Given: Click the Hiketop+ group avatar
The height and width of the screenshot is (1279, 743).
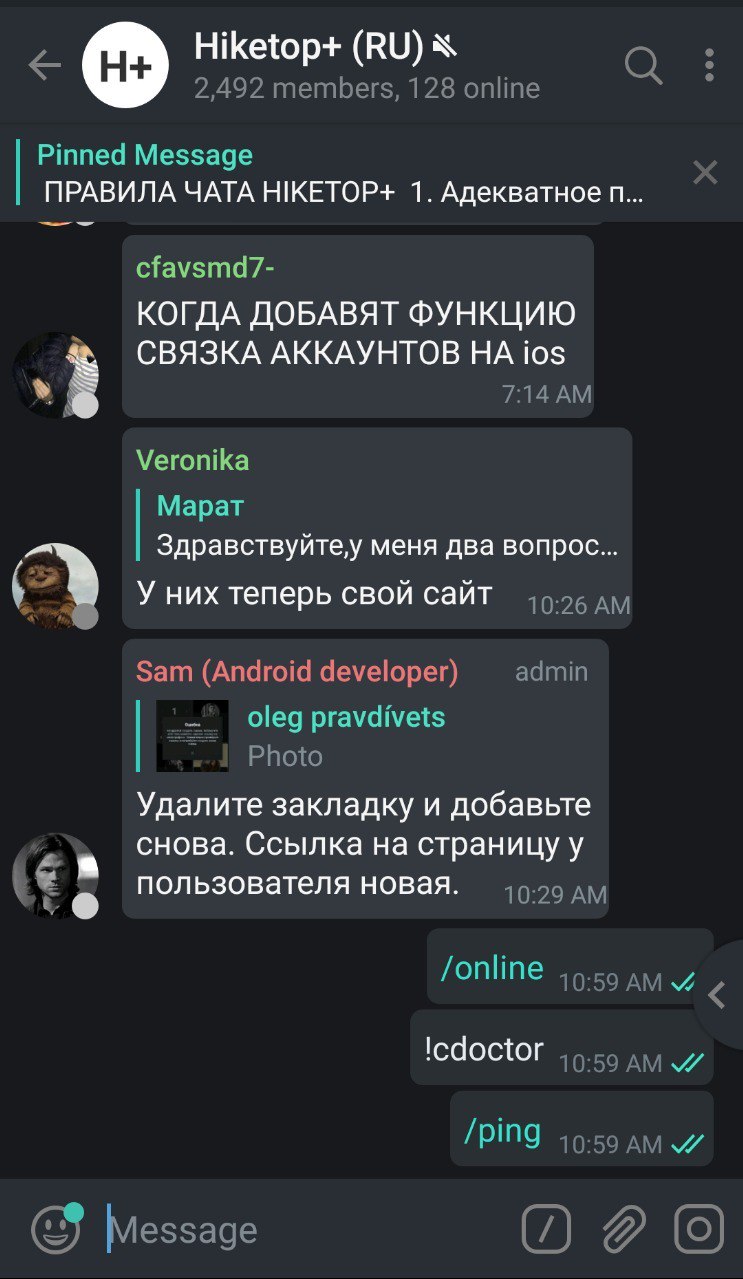Looking at the screenshot, I should (x=125, y=66).
